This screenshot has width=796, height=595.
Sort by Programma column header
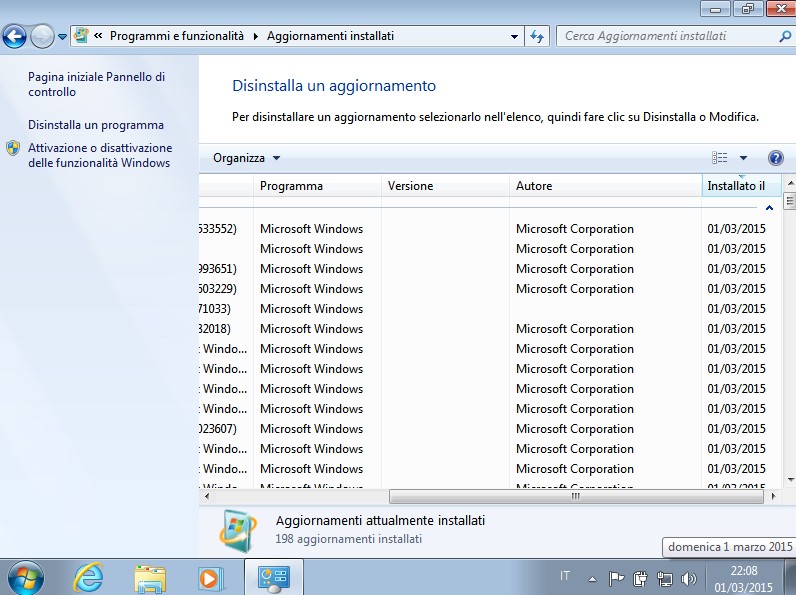pos(317,186)
